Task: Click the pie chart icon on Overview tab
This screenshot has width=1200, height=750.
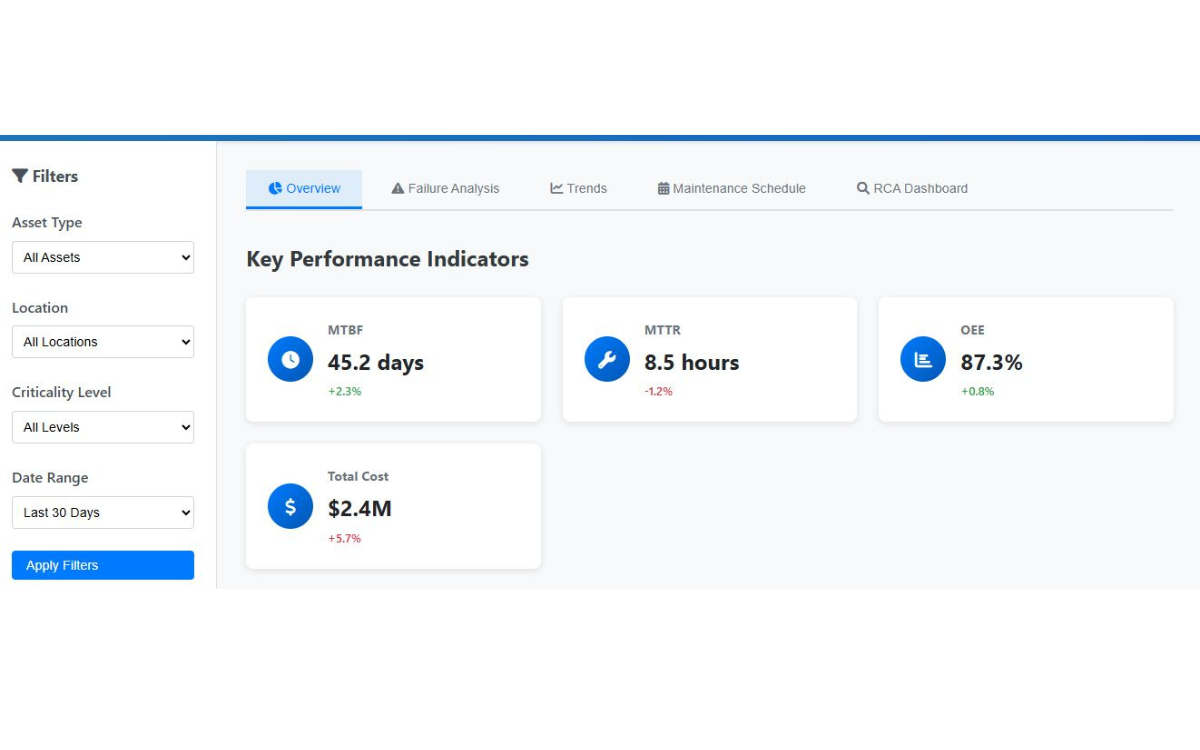Action: coord(274,188)
